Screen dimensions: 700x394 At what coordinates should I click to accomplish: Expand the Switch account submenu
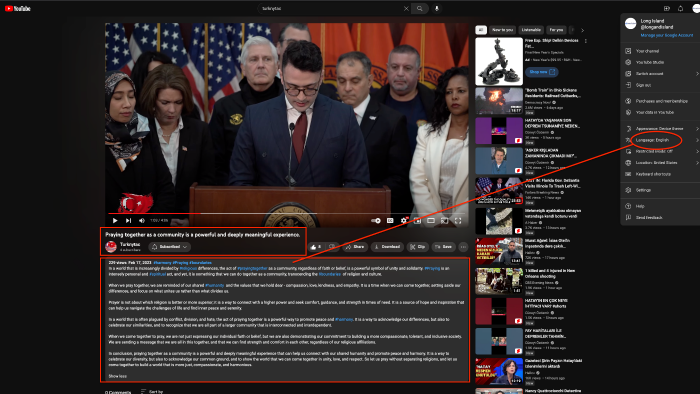(x=662, y=74)
